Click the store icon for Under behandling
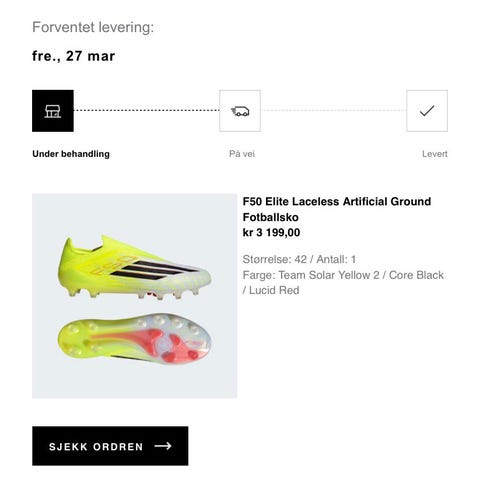This screenshot has height=480, width=480. coord(53,111)
